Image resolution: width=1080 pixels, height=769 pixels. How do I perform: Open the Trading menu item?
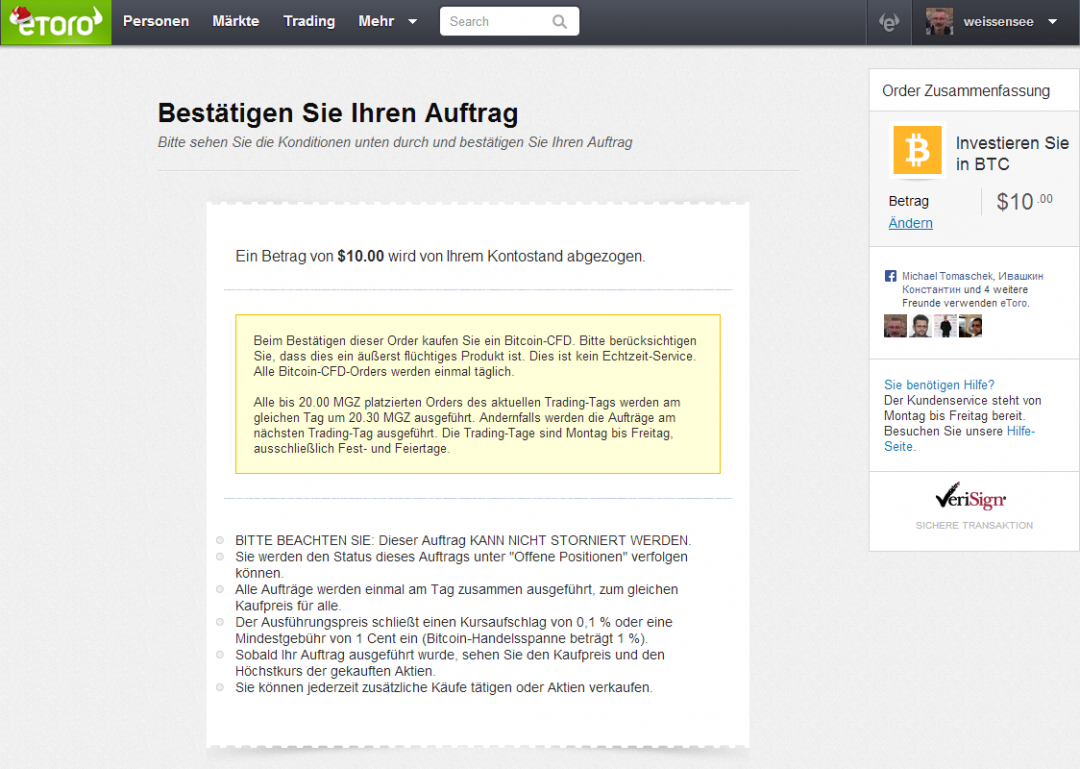coord(309,22)
